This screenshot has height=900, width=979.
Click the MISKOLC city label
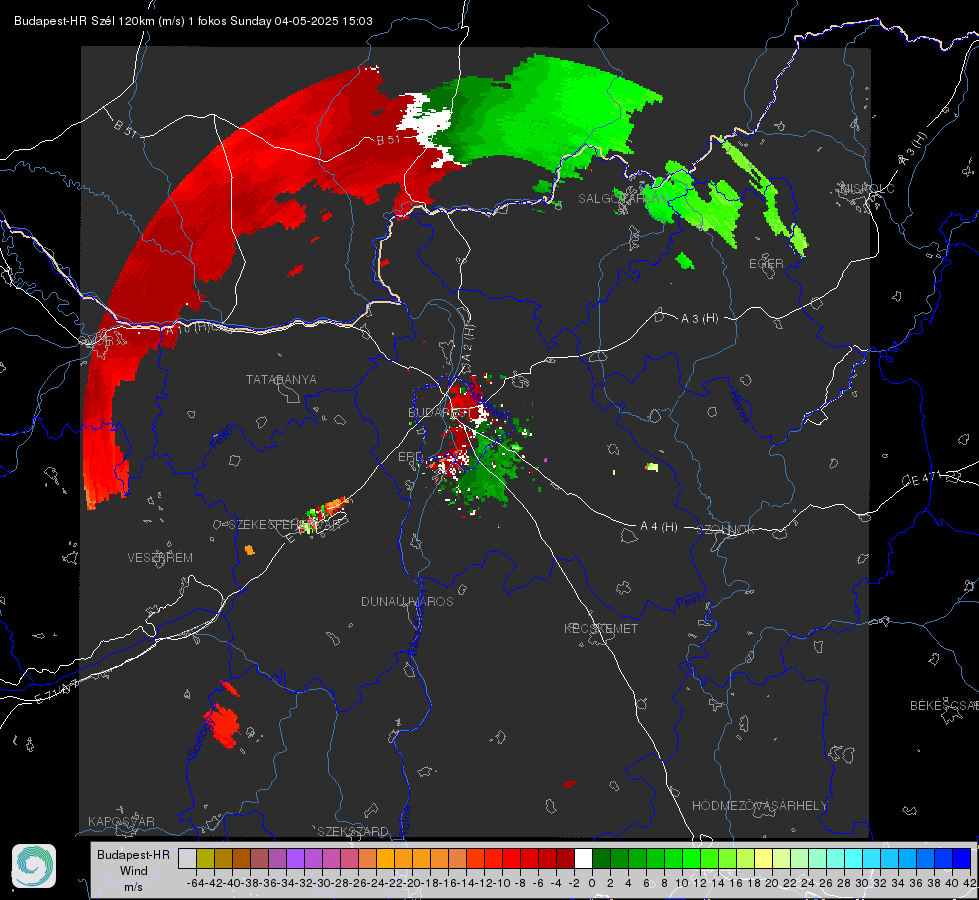(x=867, y=188)
